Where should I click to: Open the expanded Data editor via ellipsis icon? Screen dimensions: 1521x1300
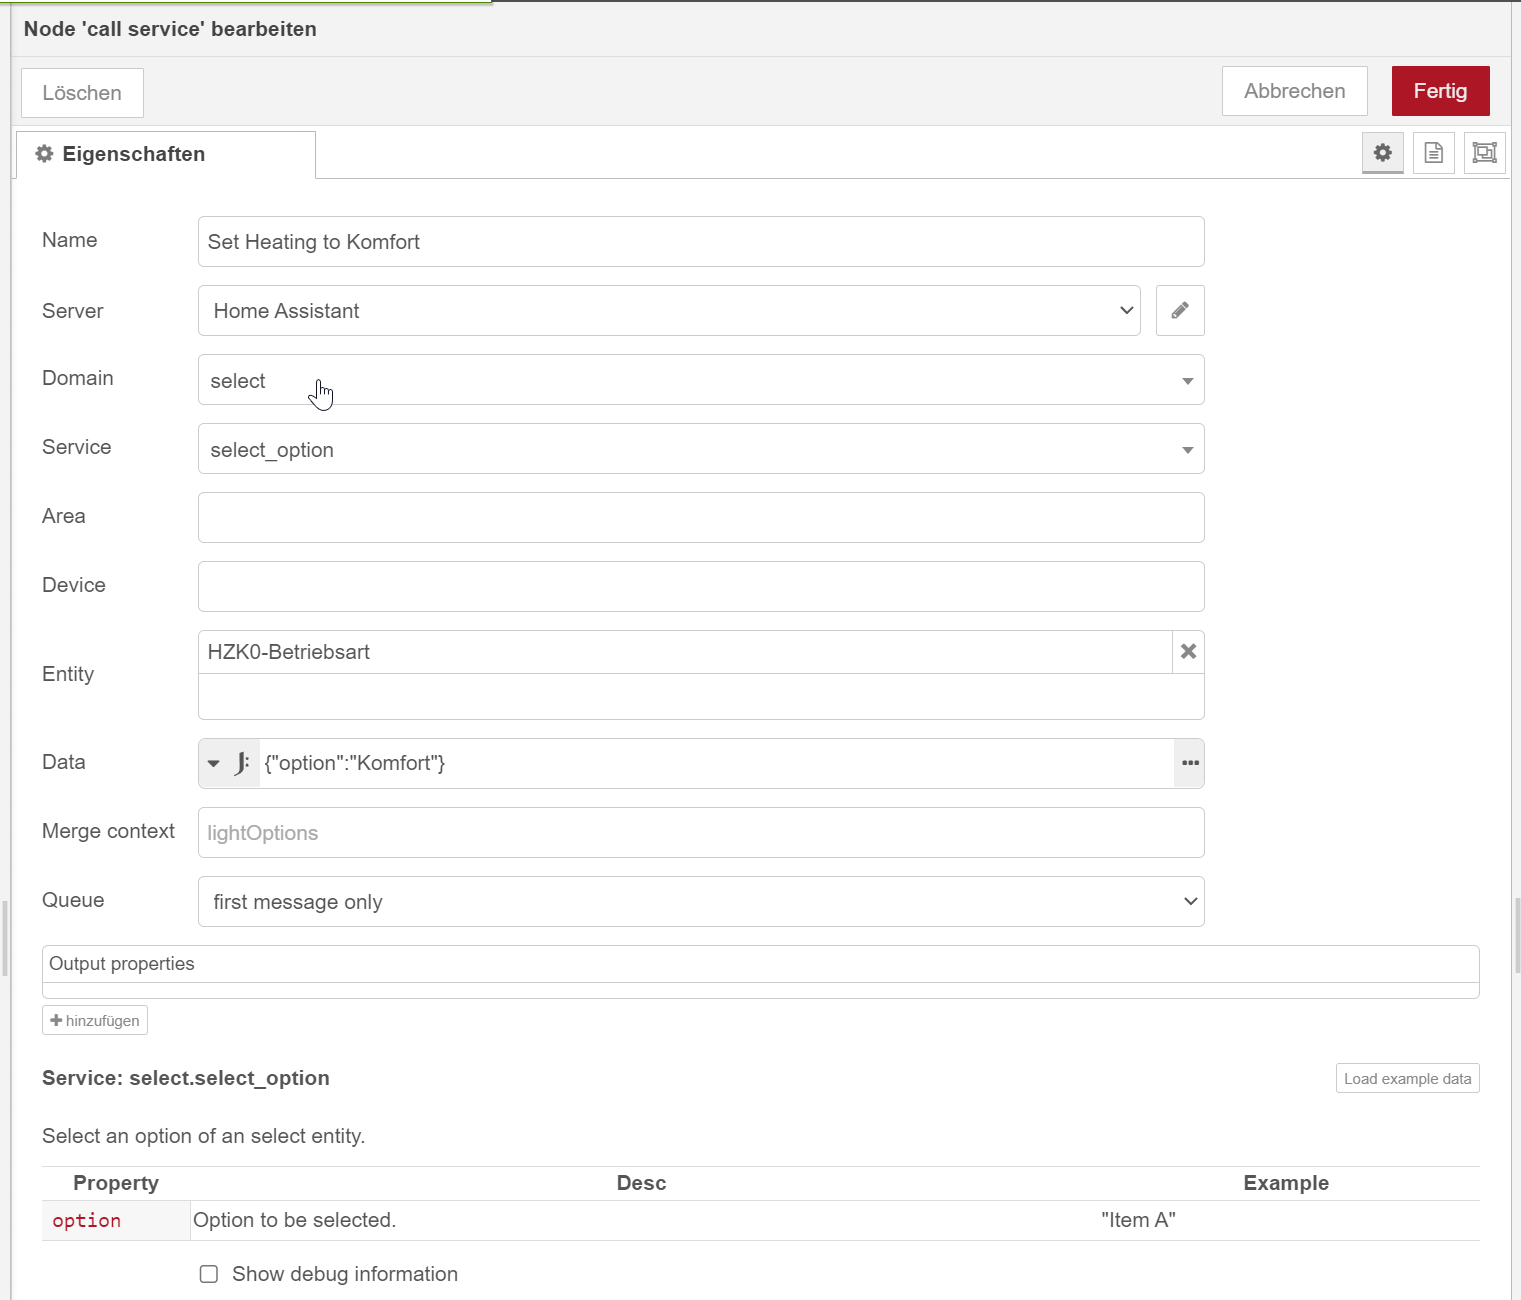[1189, 763]
